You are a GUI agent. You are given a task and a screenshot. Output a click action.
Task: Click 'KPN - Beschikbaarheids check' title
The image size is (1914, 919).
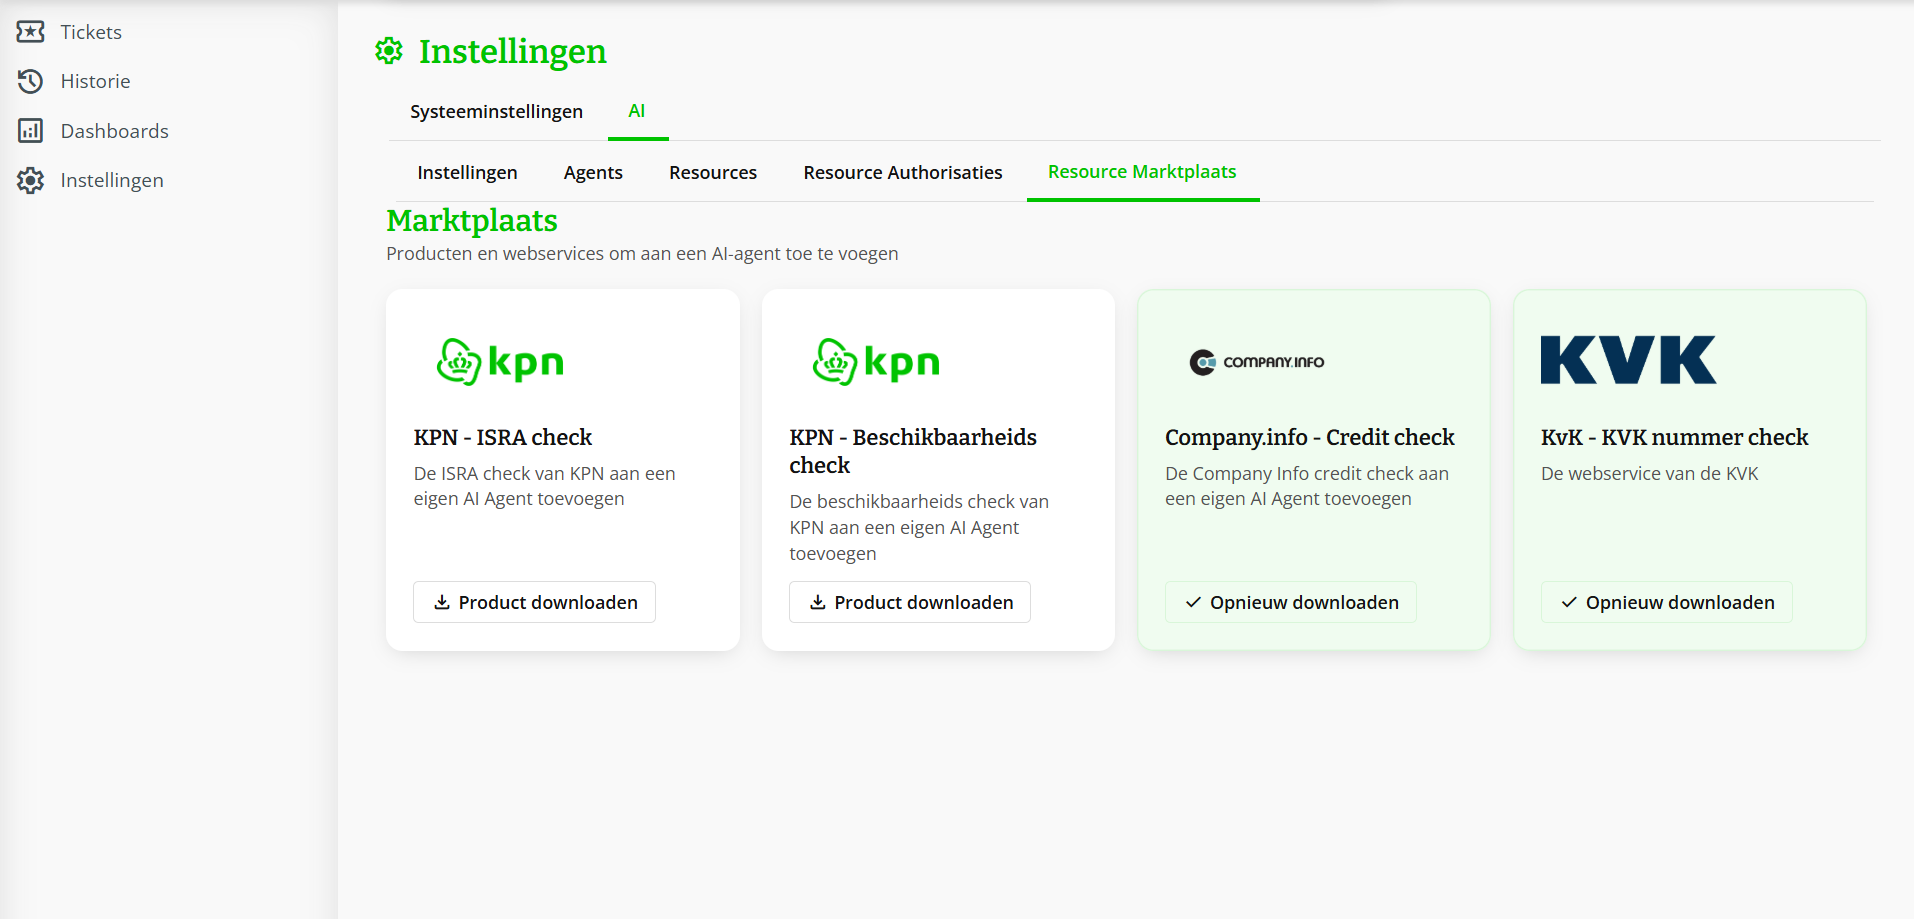click(x=913, y=451)
